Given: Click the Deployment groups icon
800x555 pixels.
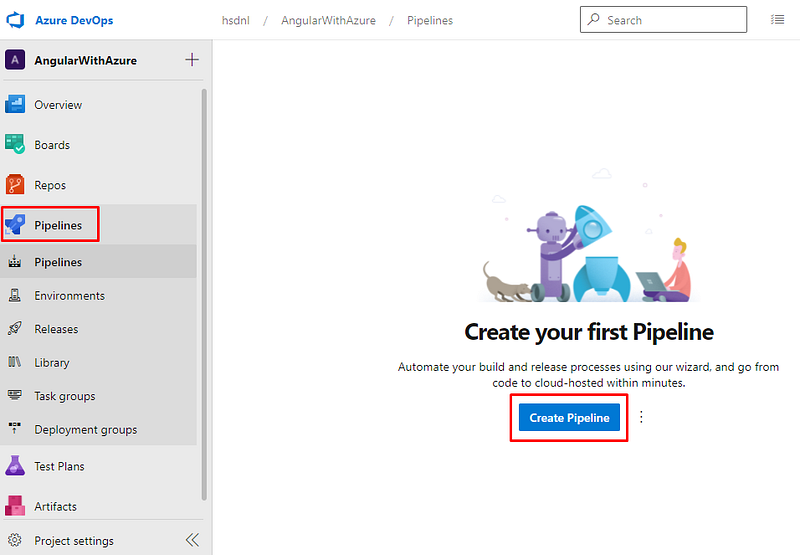Looking at the screenshot, I should [15, 427].
